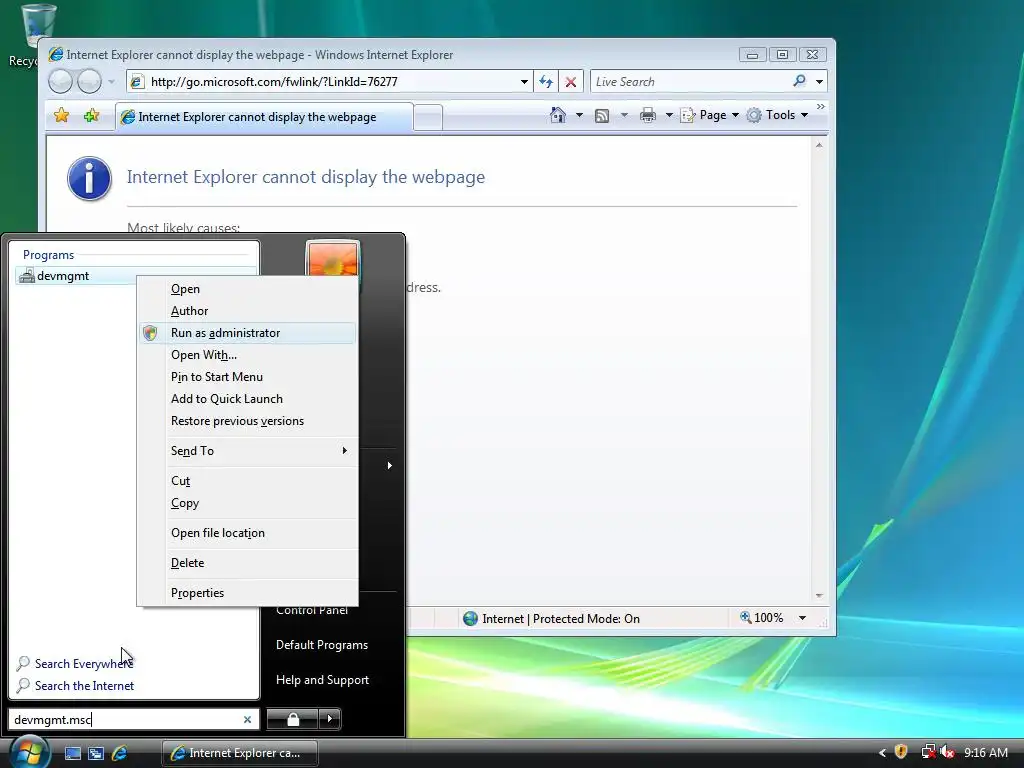Open the Home page icon in toolbar
This screenshot has height=768, width=1024.
tap(558, 115)
